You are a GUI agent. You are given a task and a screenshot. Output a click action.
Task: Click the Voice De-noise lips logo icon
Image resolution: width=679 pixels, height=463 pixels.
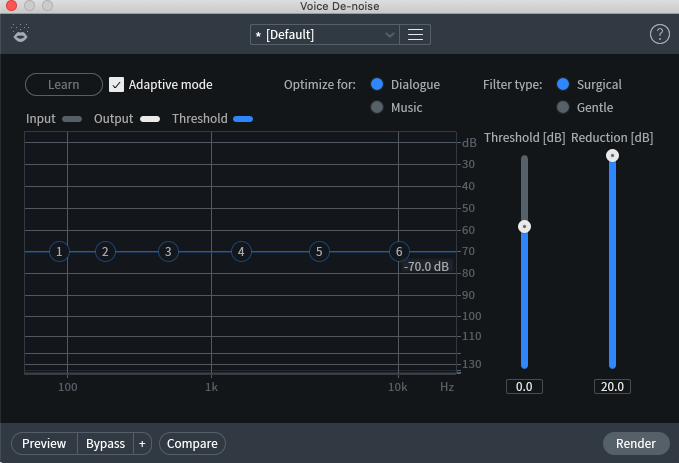click(20, 33)
